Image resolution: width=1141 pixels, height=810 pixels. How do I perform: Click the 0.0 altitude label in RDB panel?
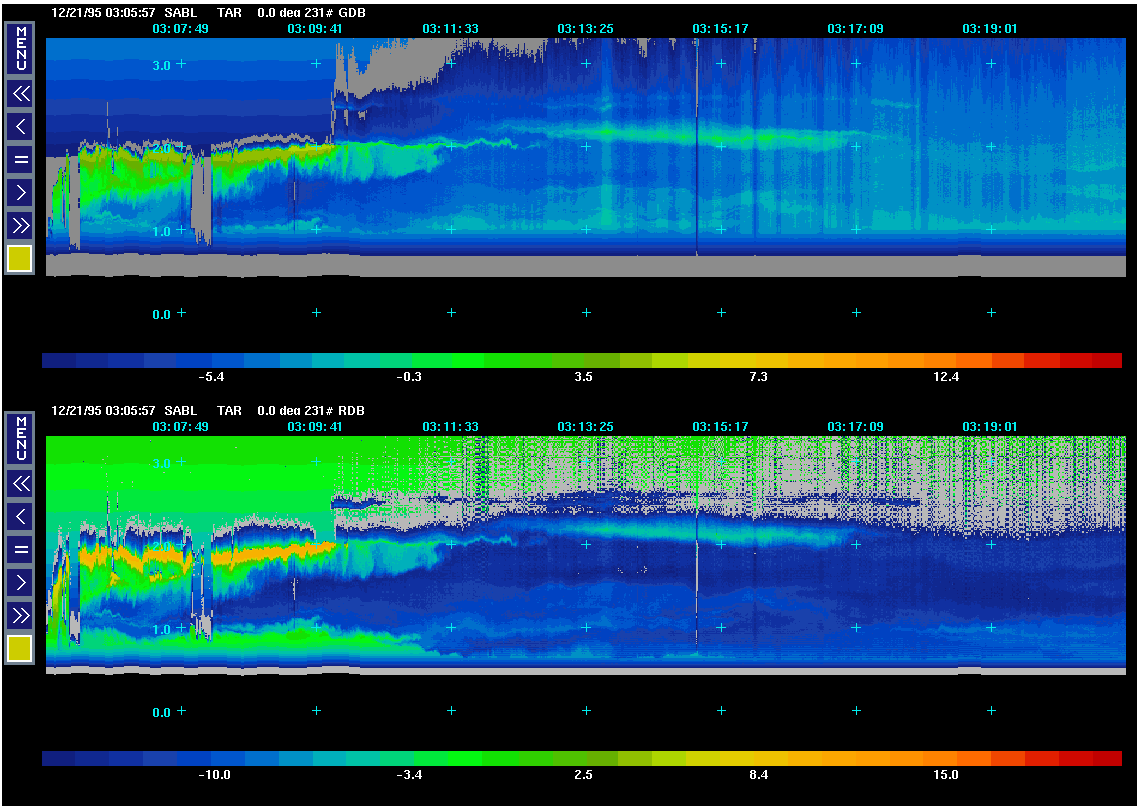[161, 713]
